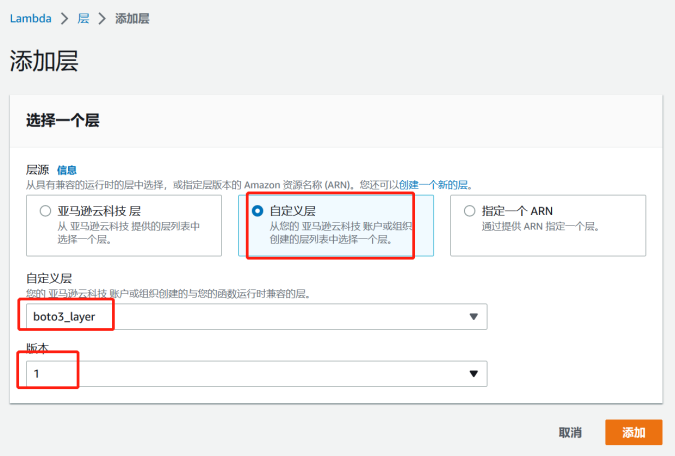Open the boto3_layer custom layer dropdown
This screenshot has width=675, height=456.
click(257, 316)
